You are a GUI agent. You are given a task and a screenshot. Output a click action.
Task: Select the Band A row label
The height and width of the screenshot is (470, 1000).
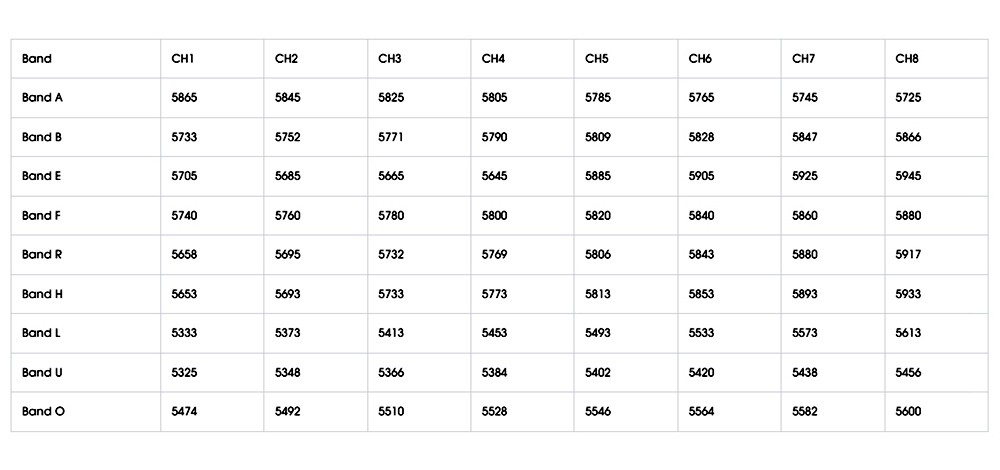point(42,98)
